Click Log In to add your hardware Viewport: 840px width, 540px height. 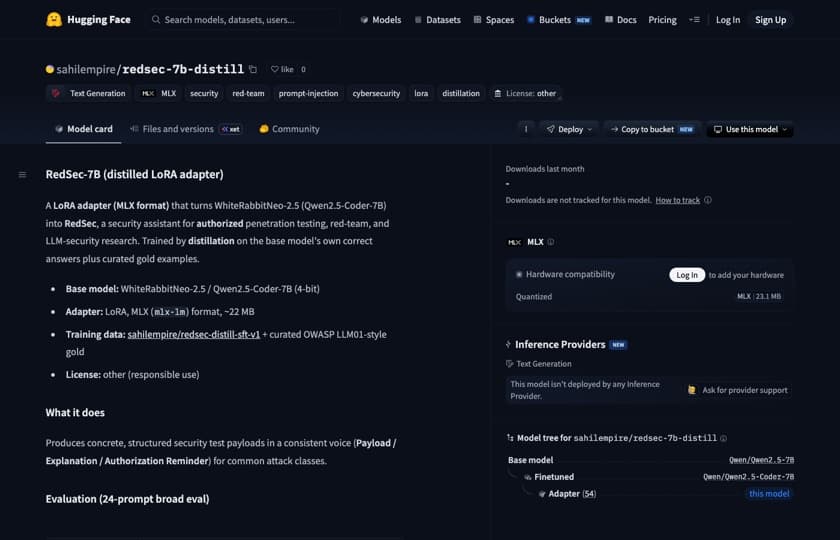[687, 275]
